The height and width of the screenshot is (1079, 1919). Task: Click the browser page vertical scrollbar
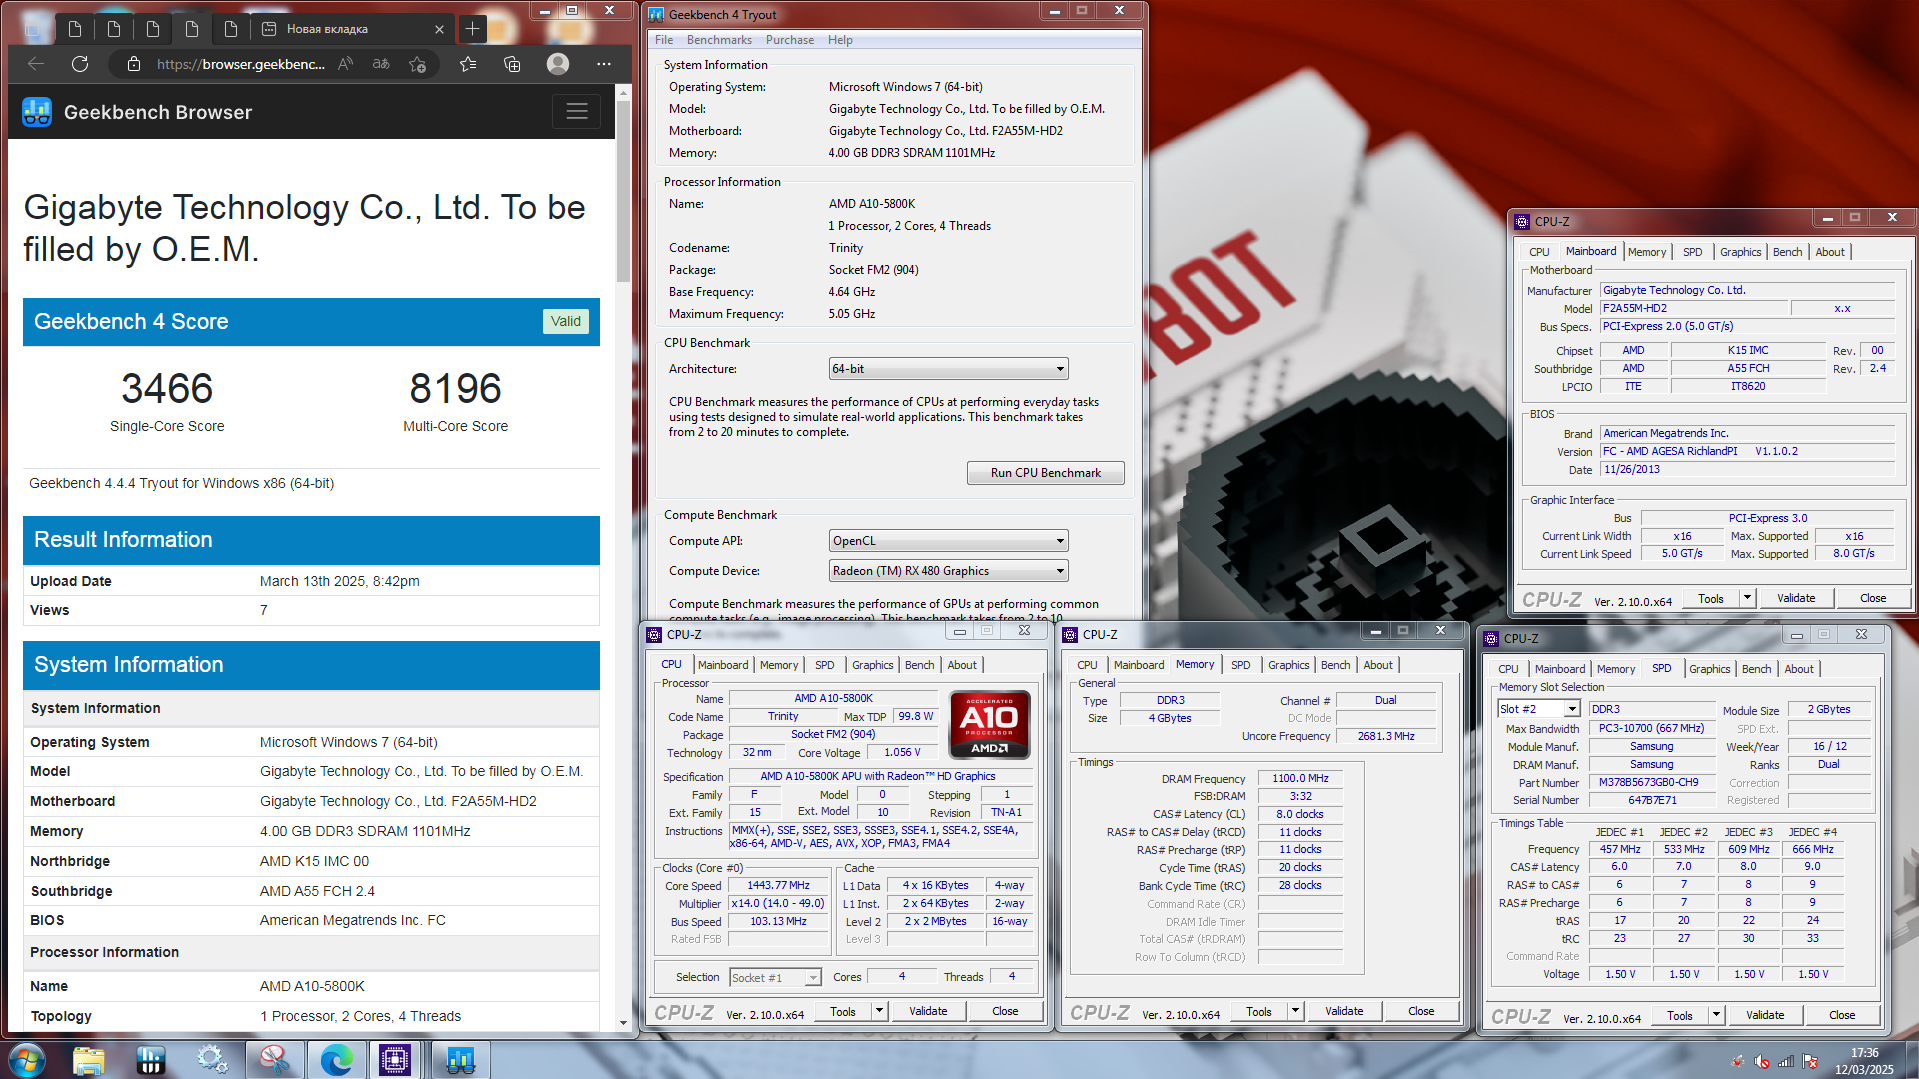click(x=623, y=190)
